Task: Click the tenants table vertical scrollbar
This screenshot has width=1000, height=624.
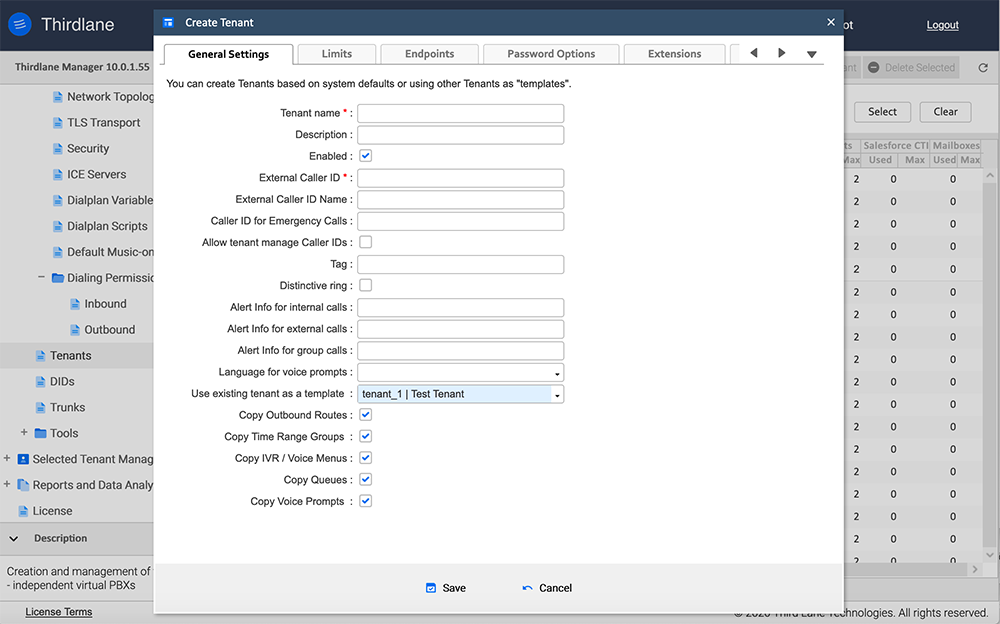Action: point(990,364)
